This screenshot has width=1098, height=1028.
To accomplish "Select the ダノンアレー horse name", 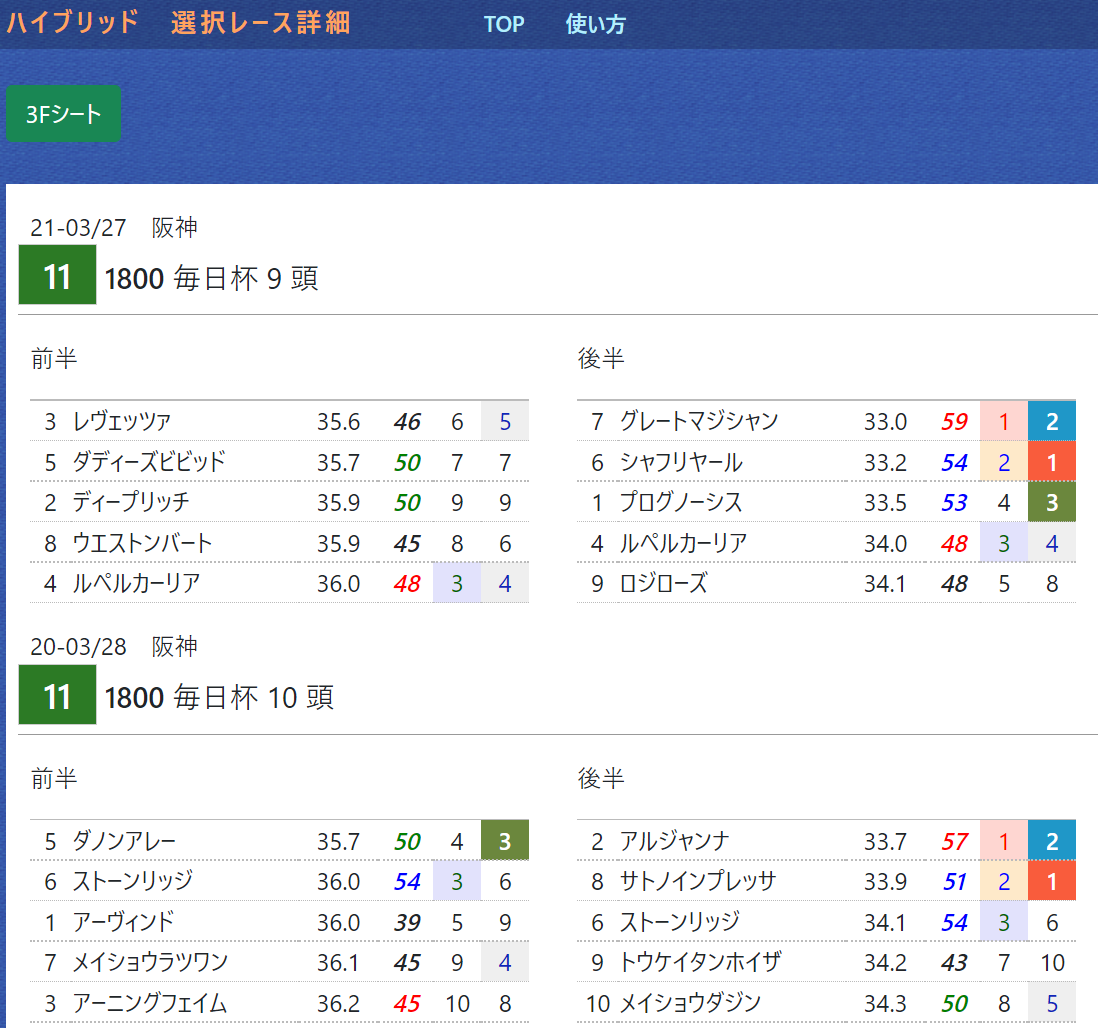I will coord(124,841).
